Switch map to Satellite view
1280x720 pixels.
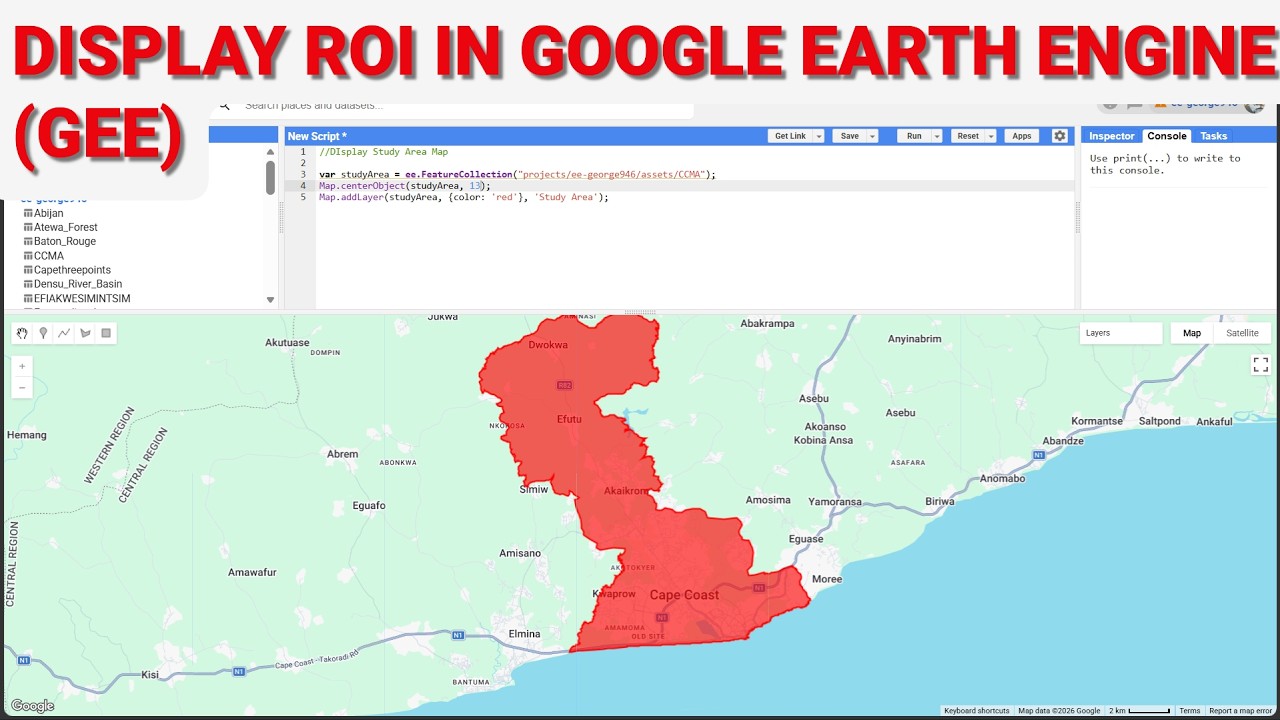pos(1242,333)
